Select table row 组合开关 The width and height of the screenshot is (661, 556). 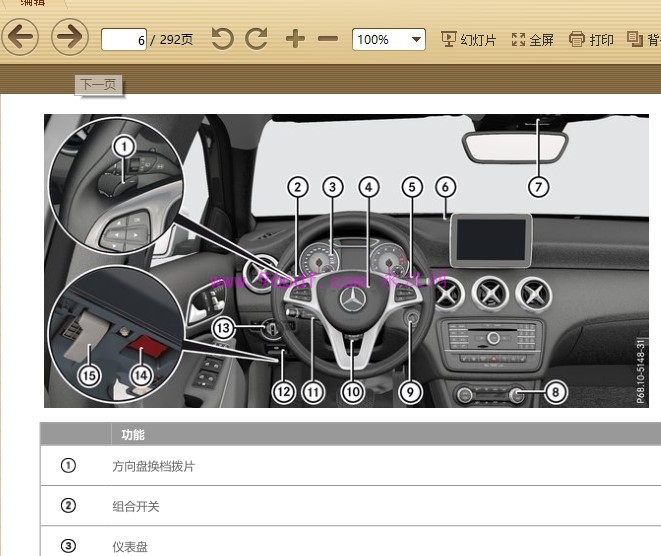pyautogui.click(x=350, y=506)
